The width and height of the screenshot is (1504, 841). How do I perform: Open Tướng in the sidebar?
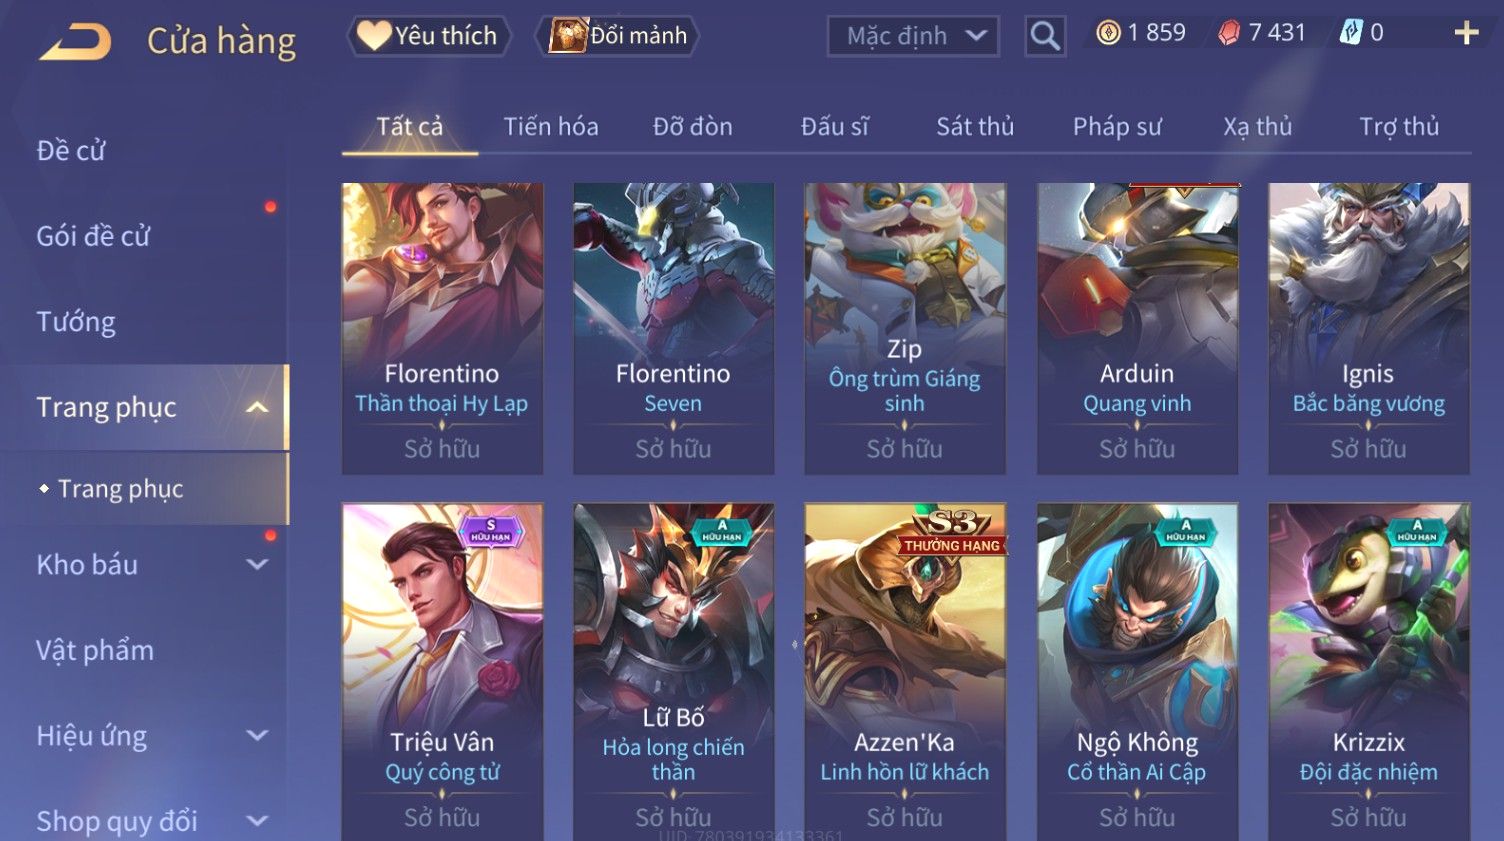tap(76, 322)
